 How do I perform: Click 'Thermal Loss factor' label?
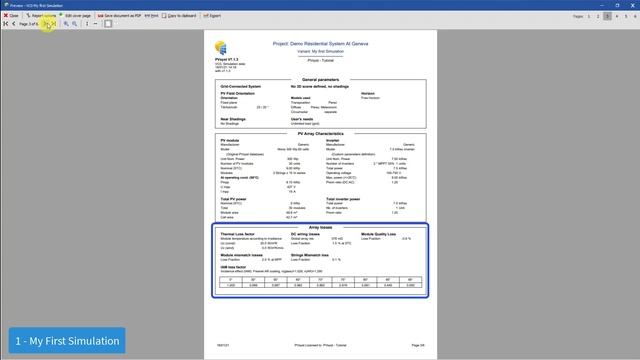tap(238, 234)
